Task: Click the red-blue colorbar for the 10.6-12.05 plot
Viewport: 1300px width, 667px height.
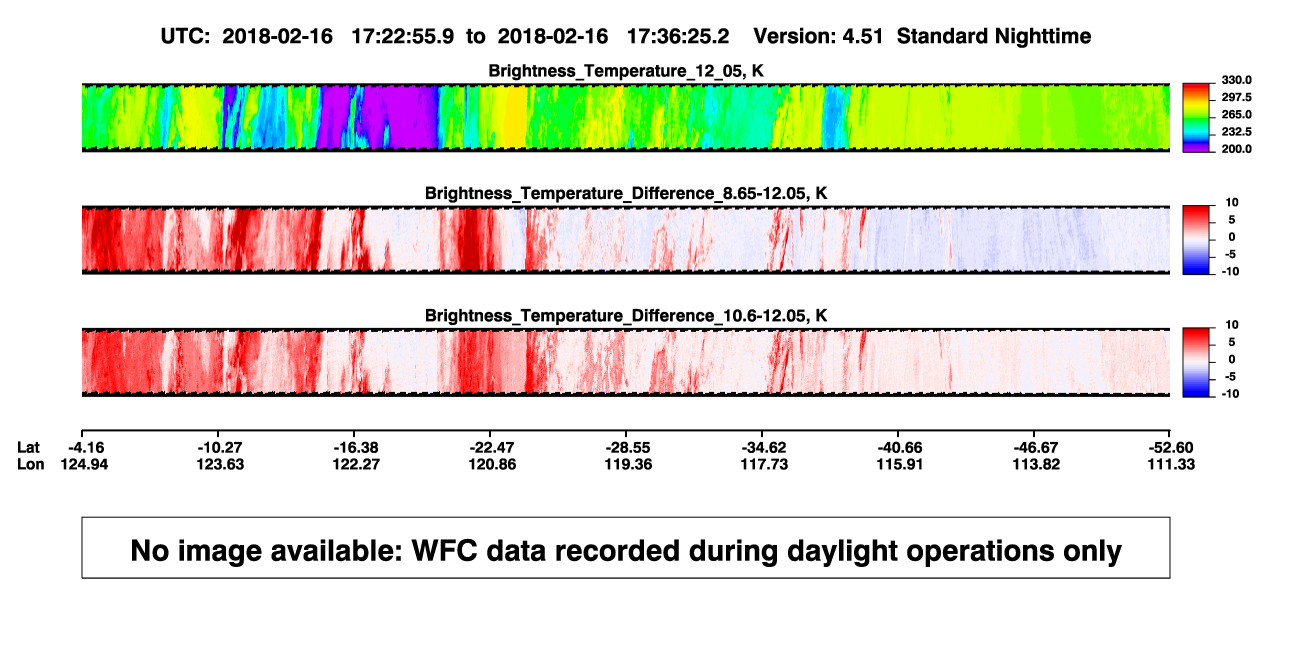Action: [1197, 362]
